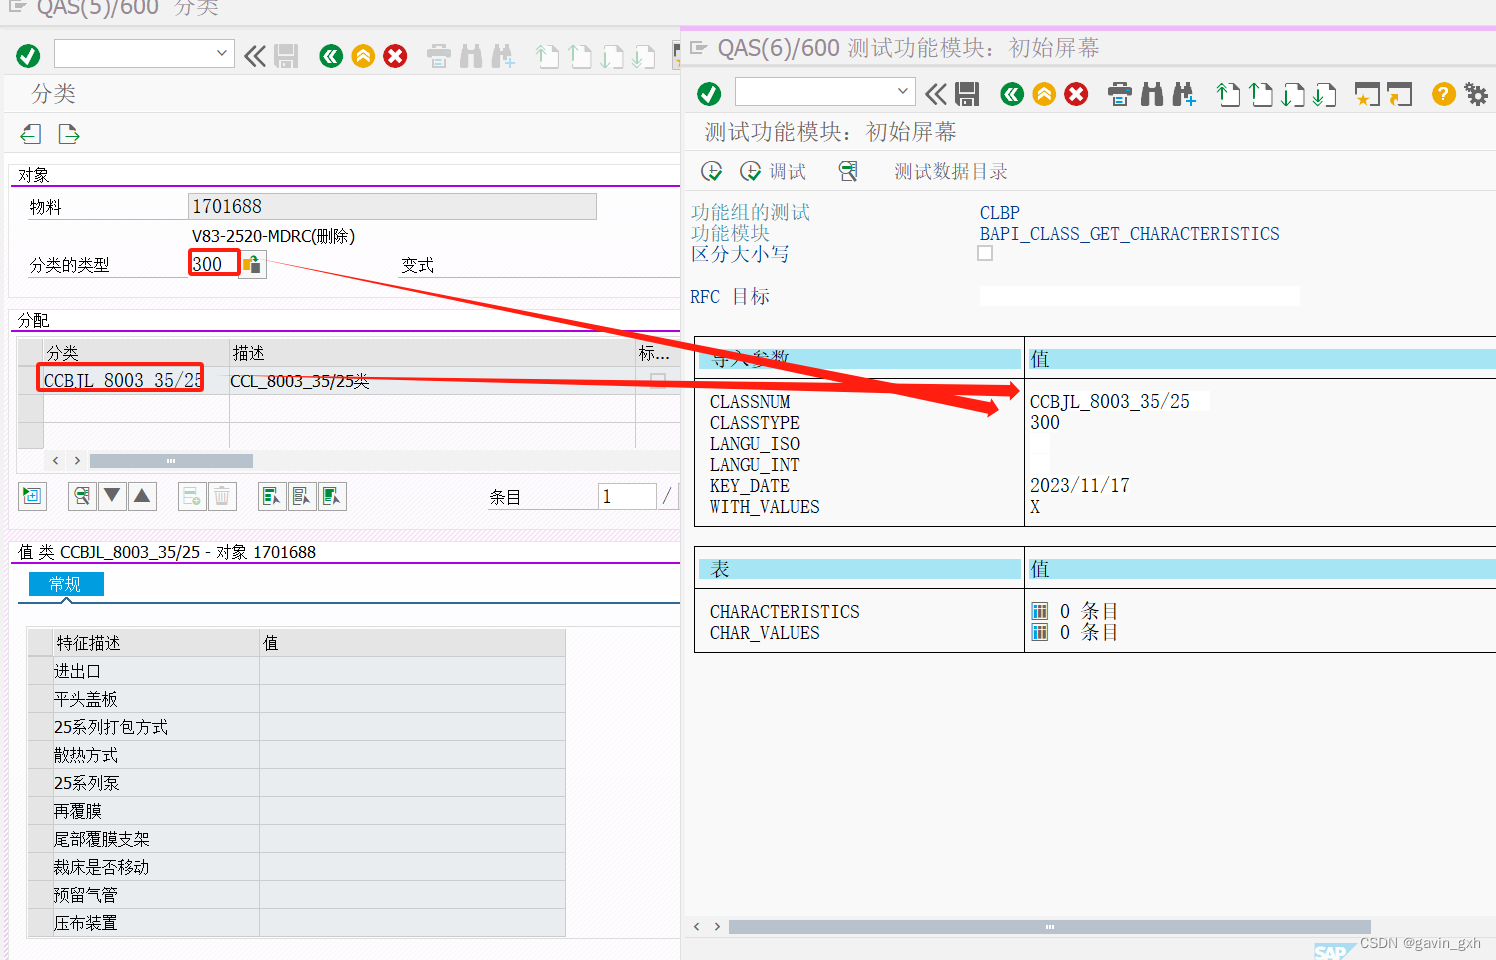Check the standard indicator for CCBJL_8003_35/25 row

coord(656,379)
